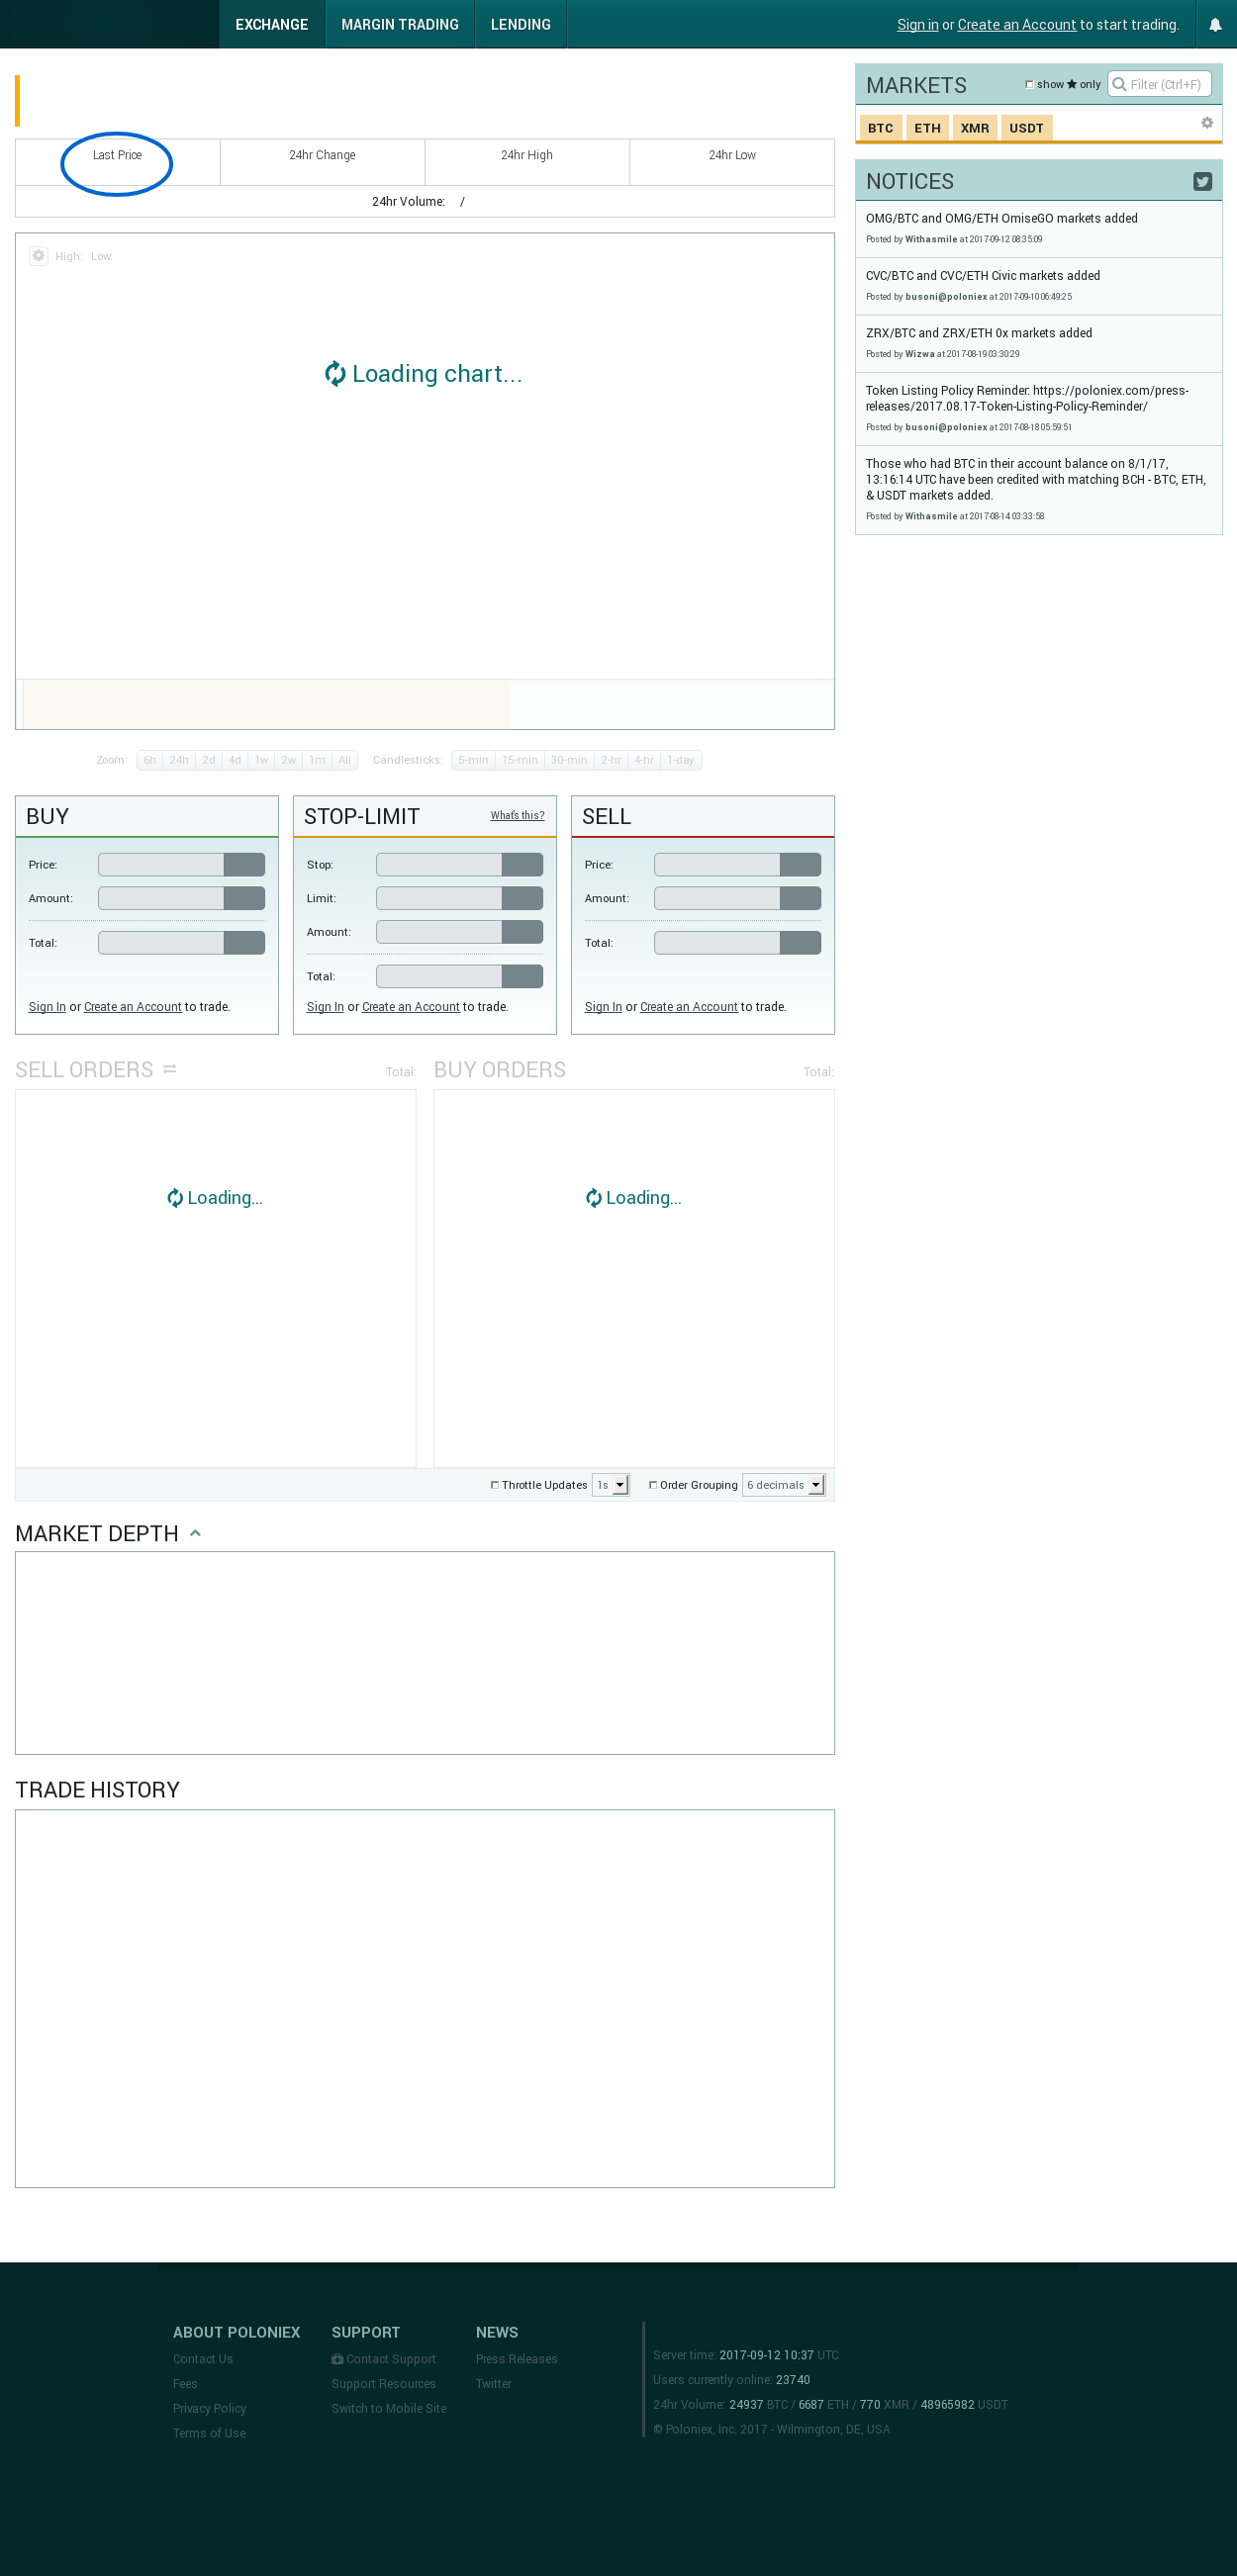
Task: Click Create an Account in Sell panel
Action: (689, 1007)
